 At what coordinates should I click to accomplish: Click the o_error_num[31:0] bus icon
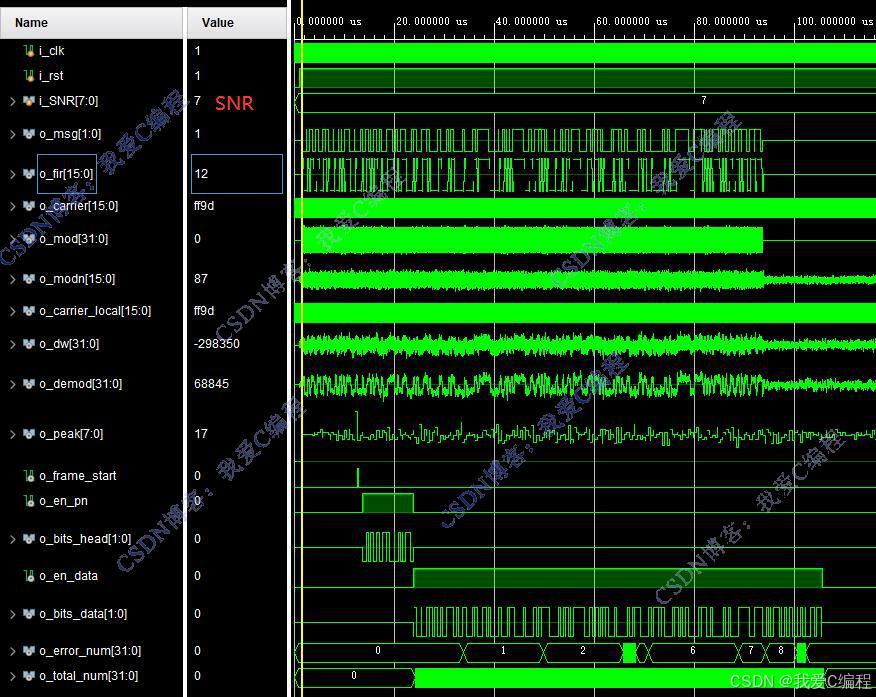point(28,651)
